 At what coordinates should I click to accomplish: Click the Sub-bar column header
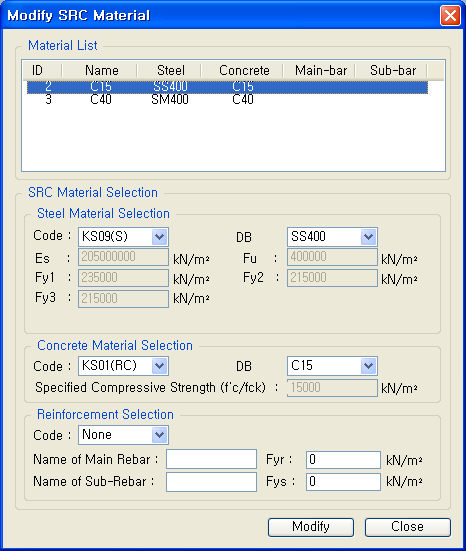(x=391, y=71)
